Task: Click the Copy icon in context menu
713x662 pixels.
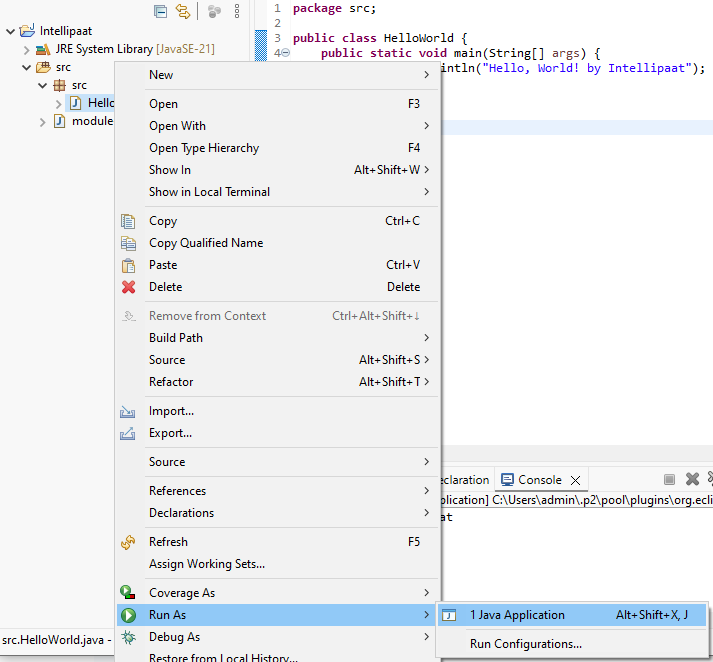Action: pos(128,221)
